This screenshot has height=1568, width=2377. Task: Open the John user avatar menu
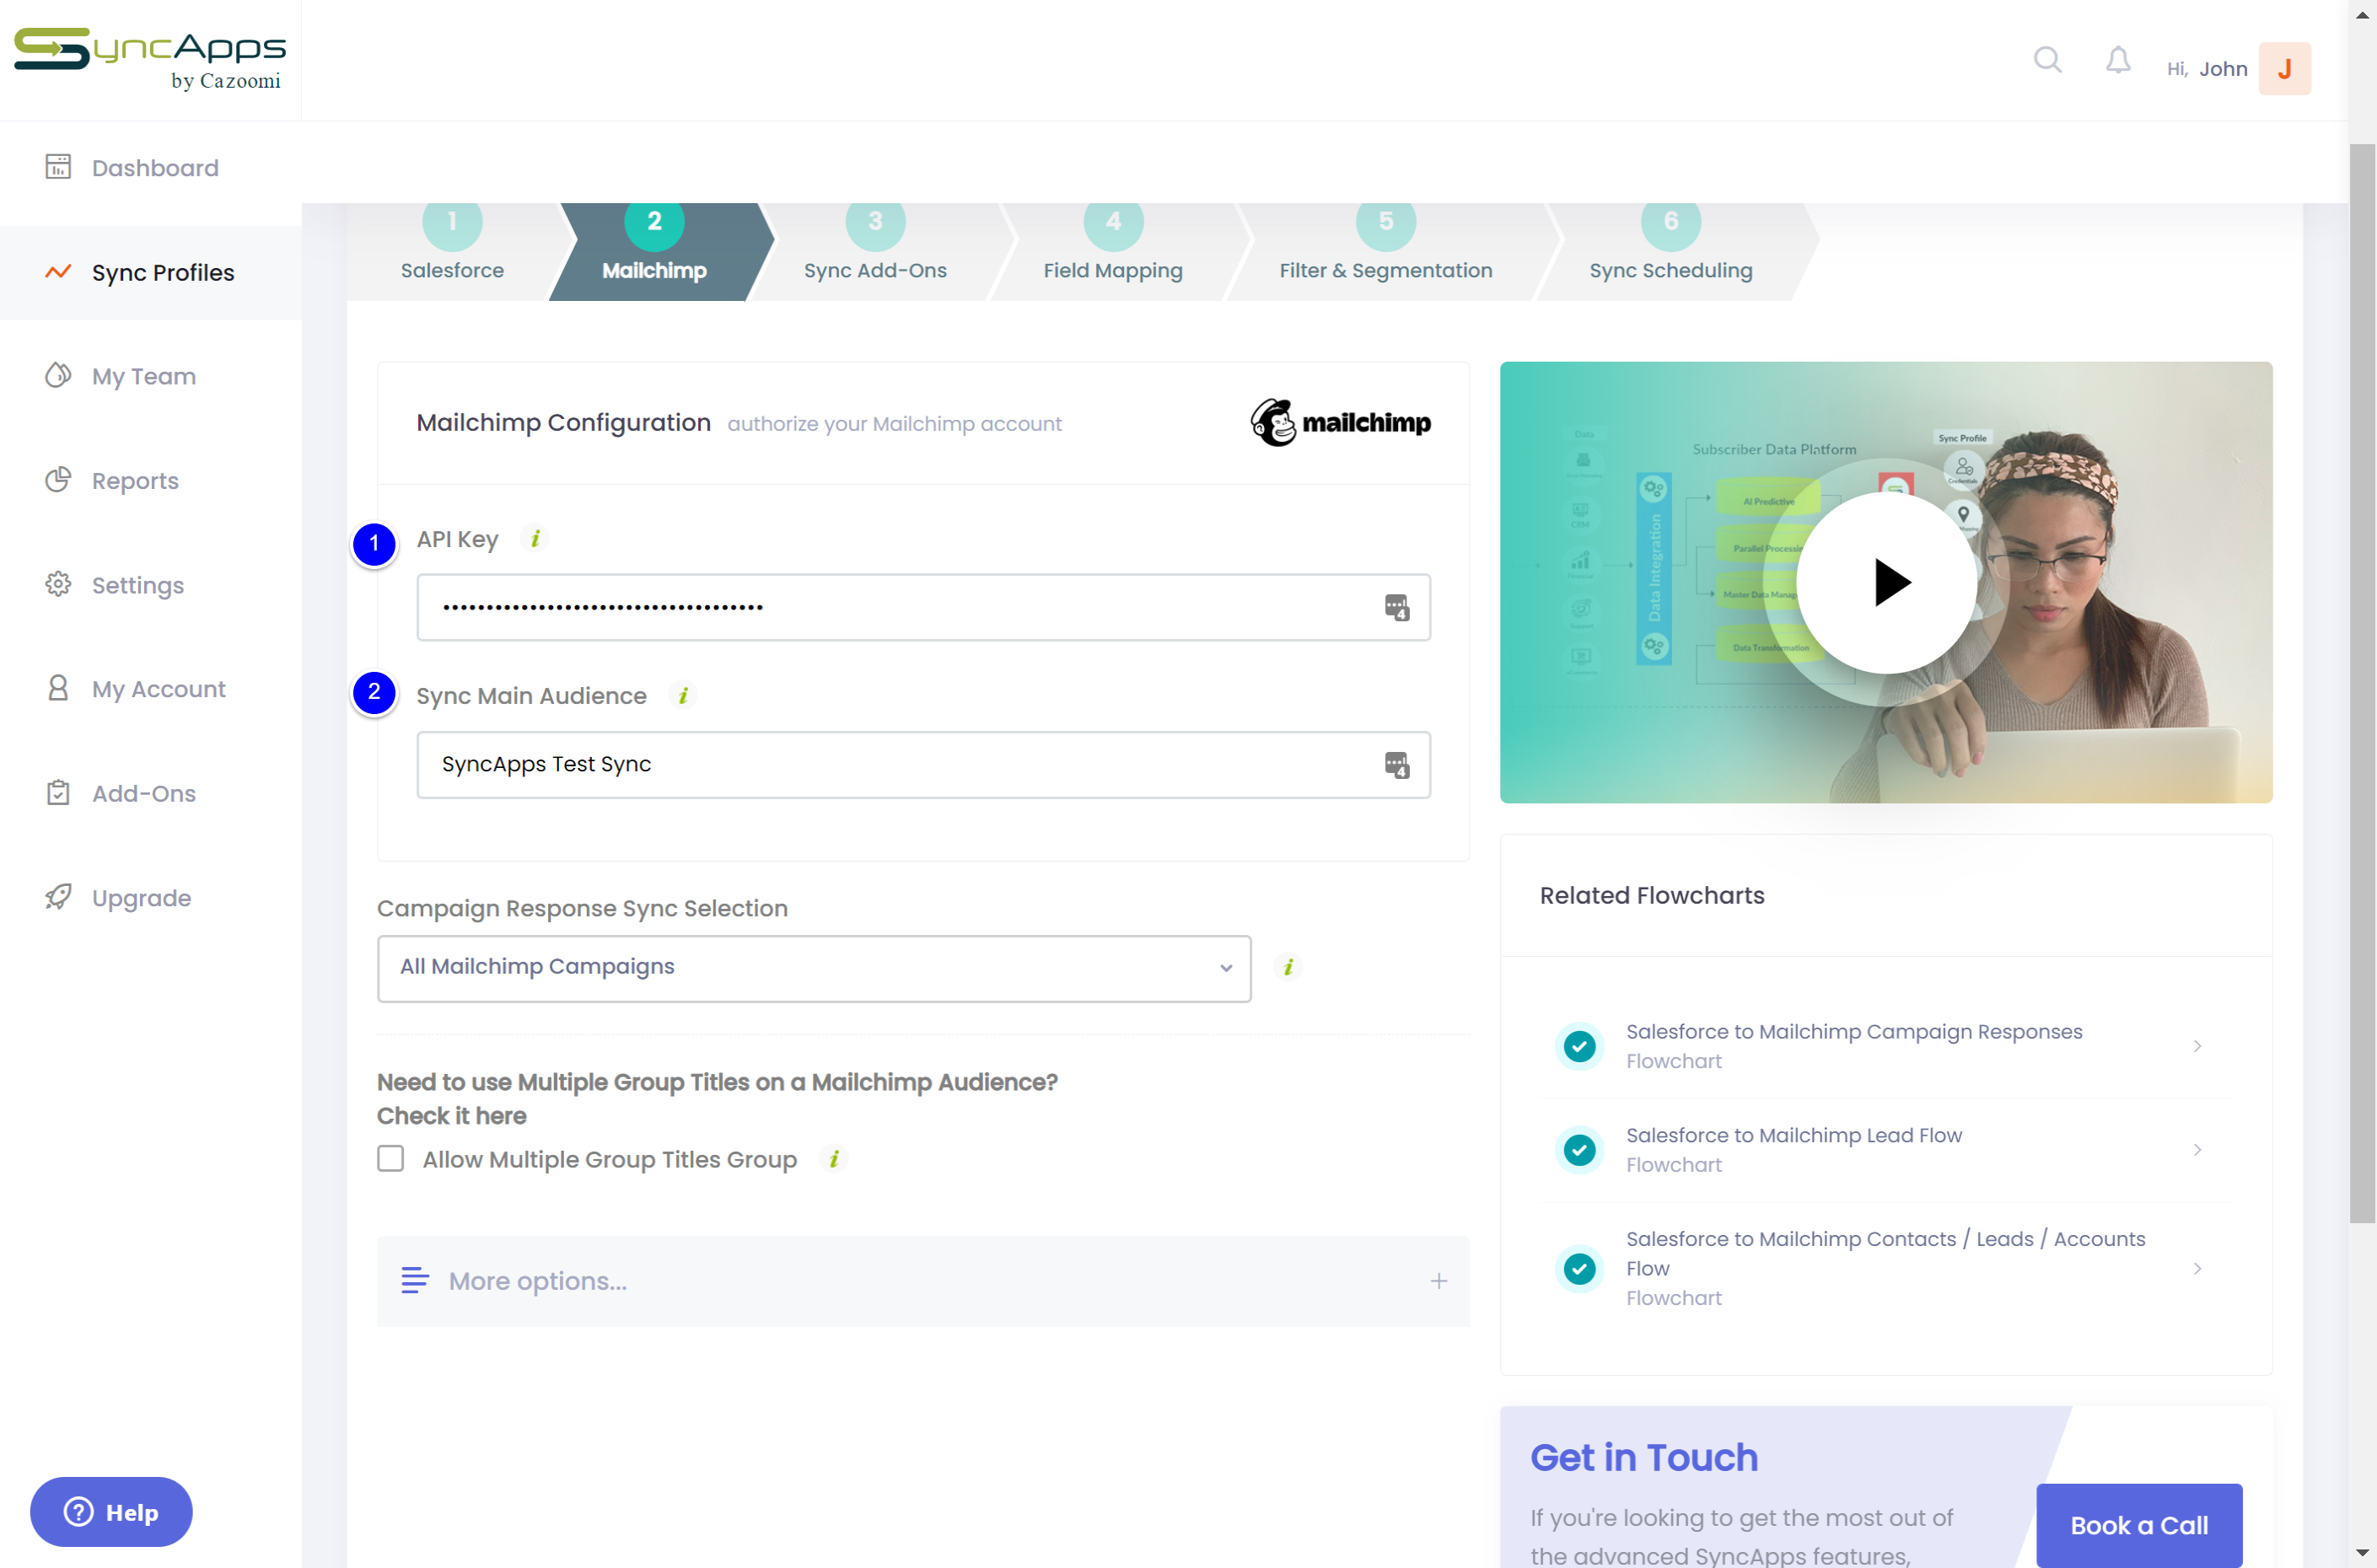coord(2284,69)
